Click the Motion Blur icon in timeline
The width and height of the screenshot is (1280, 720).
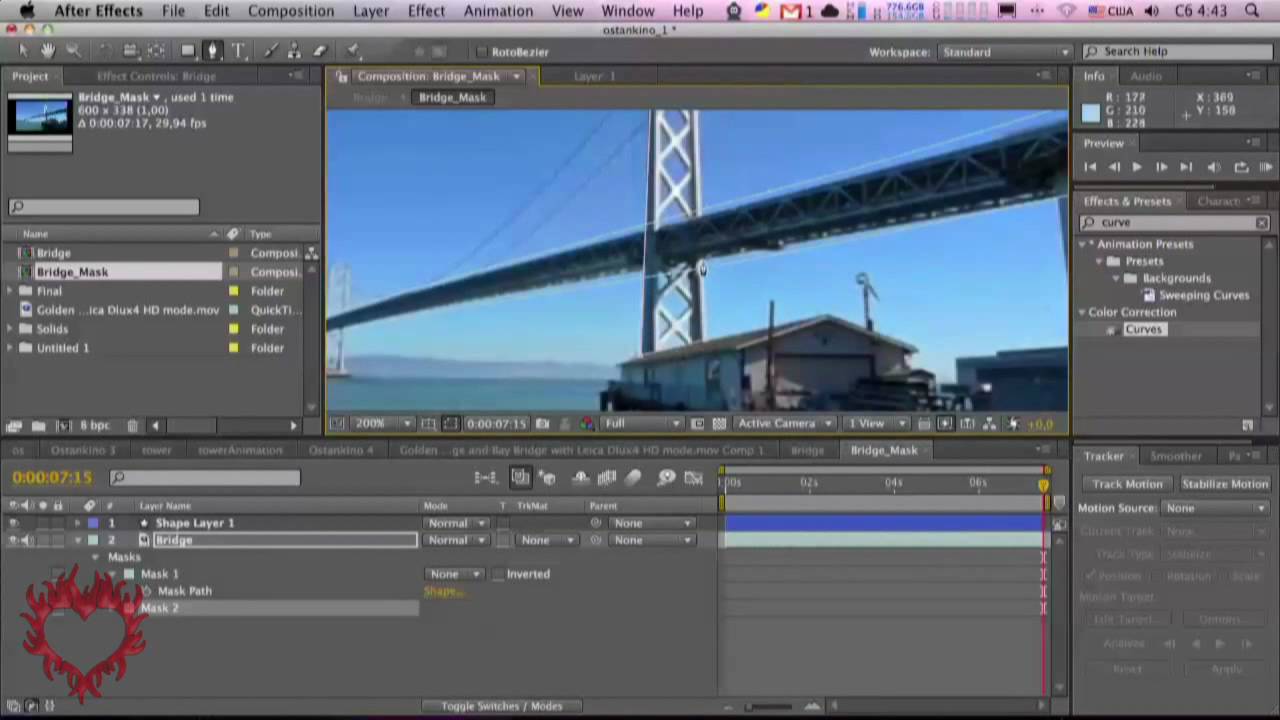(633, 478)
